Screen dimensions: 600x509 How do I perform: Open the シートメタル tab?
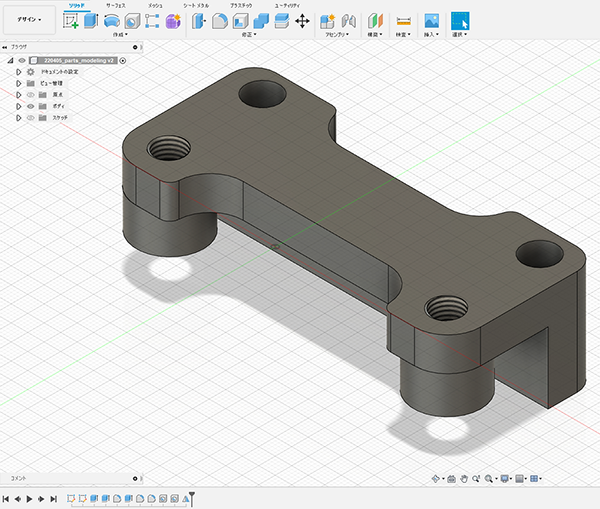point(196,5)
